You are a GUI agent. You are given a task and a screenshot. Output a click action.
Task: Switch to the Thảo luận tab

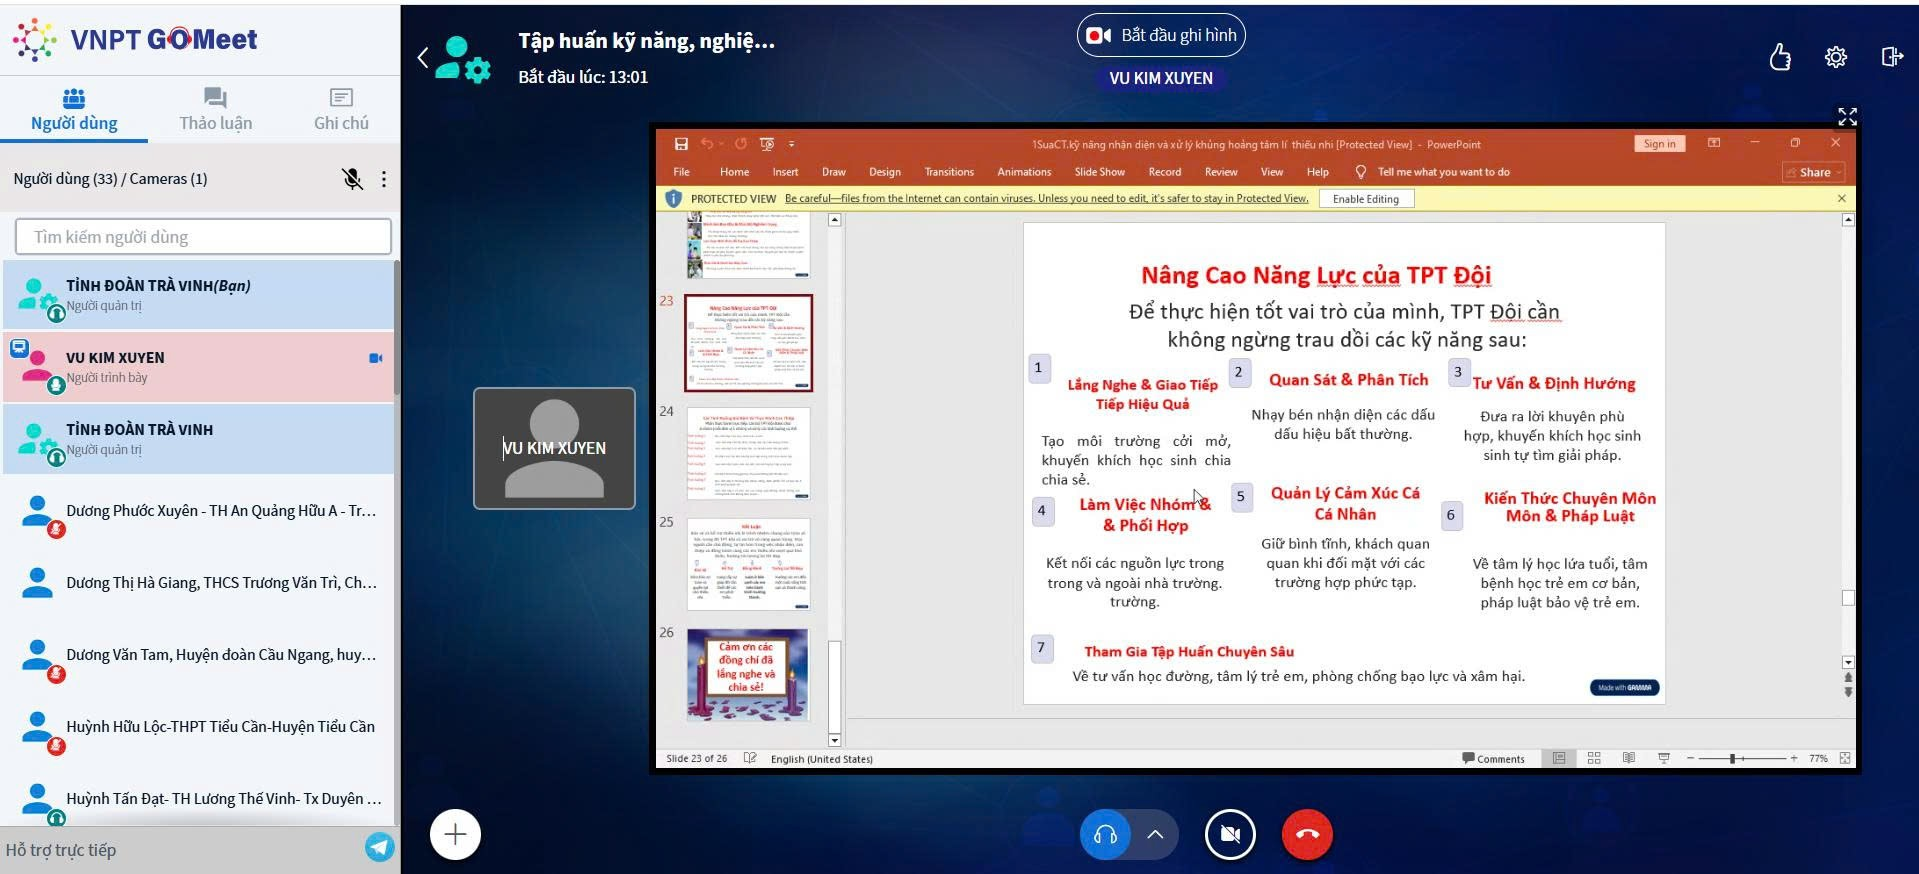[x=215, y=109]
